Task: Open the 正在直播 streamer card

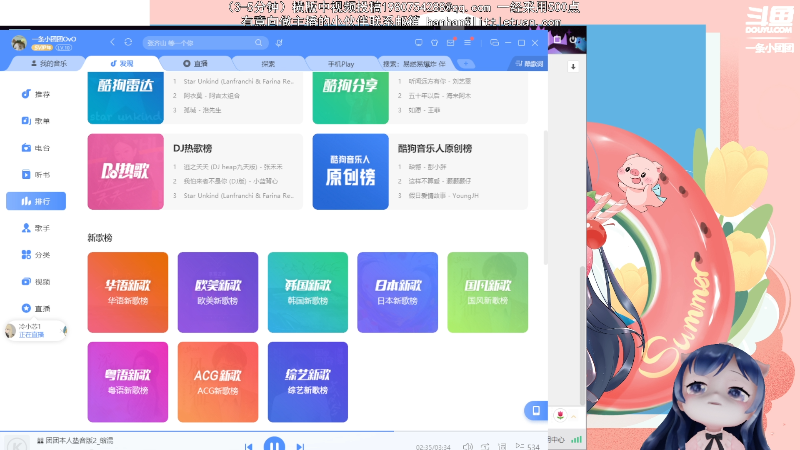Action: pyautogui.click(x=36, y=331)
